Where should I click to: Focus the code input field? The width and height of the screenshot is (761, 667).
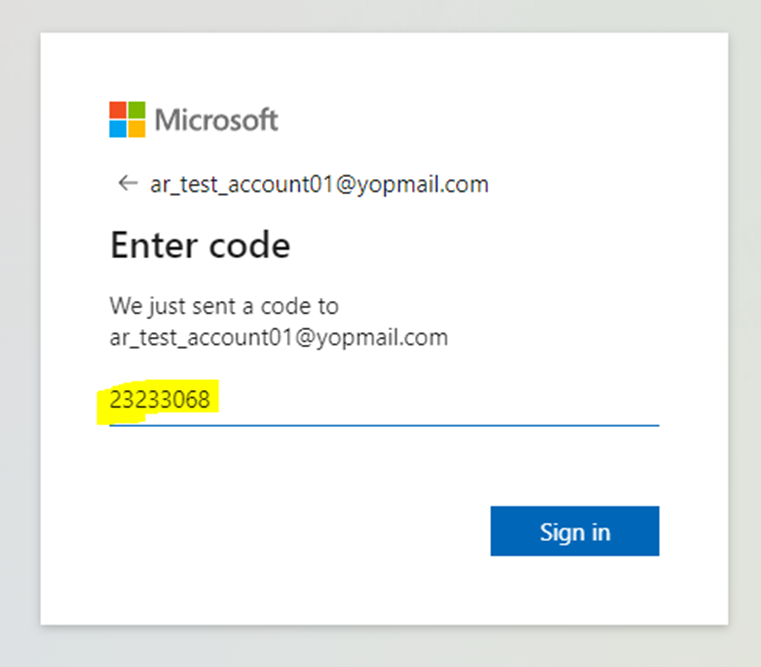[384, 401]
